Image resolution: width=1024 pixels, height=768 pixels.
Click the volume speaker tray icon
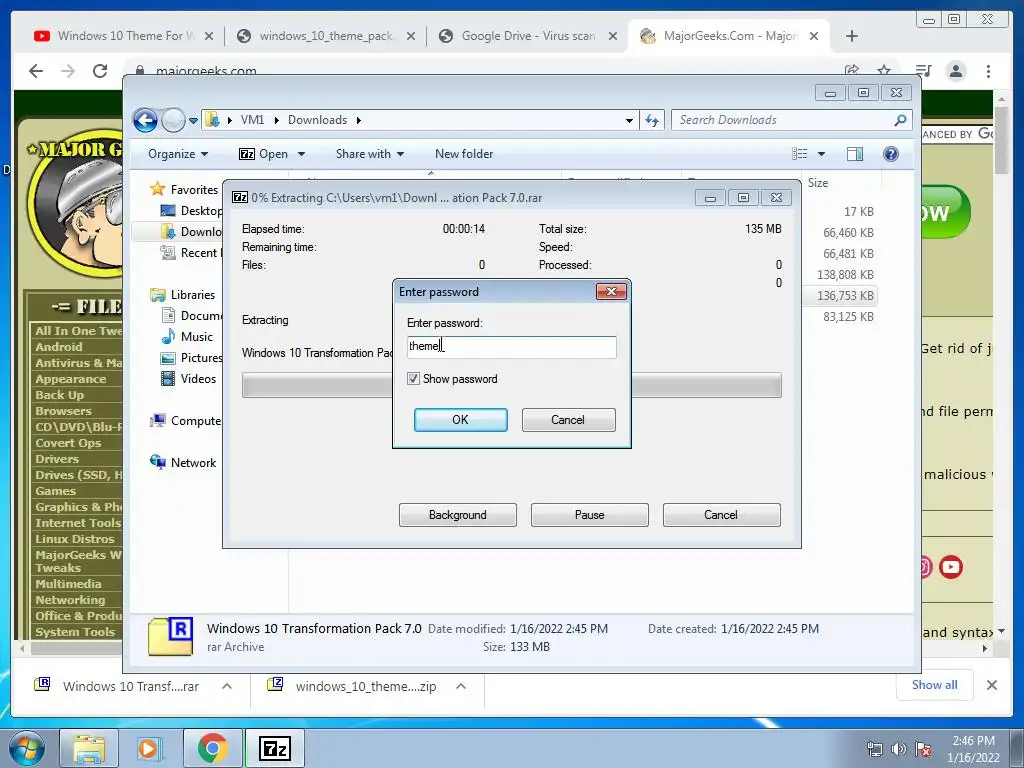point(899,749)
